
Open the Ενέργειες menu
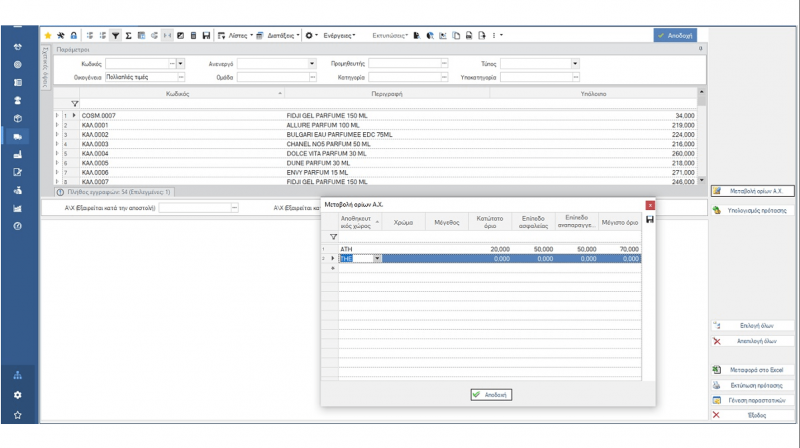coord(339,35)
